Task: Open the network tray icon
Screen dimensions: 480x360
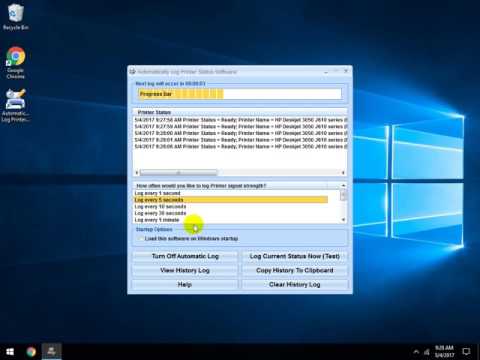Action: (x=426, y=352)
